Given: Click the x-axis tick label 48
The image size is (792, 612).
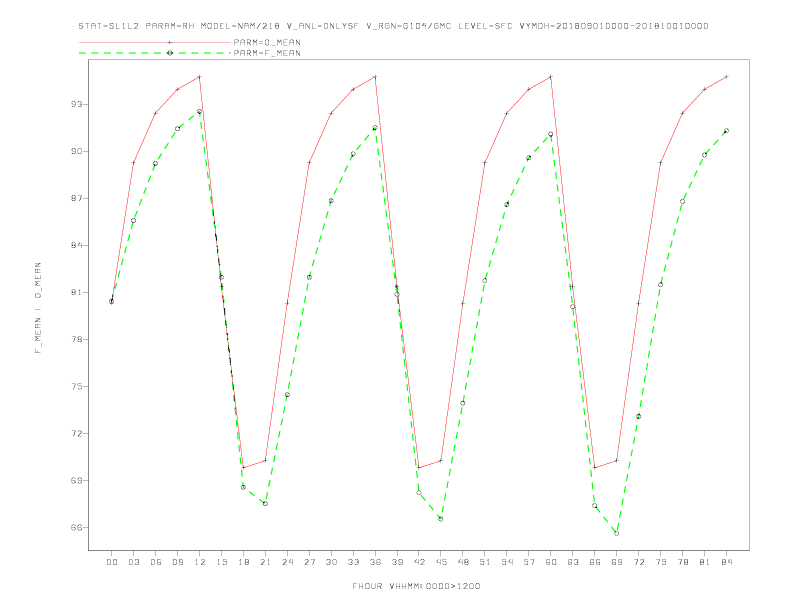Looking at the screenshot, I should coord(463,562).
